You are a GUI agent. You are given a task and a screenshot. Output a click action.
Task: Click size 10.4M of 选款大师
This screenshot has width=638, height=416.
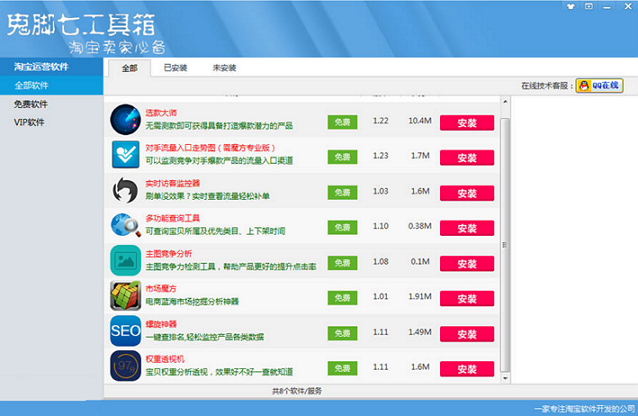point(420,121)
